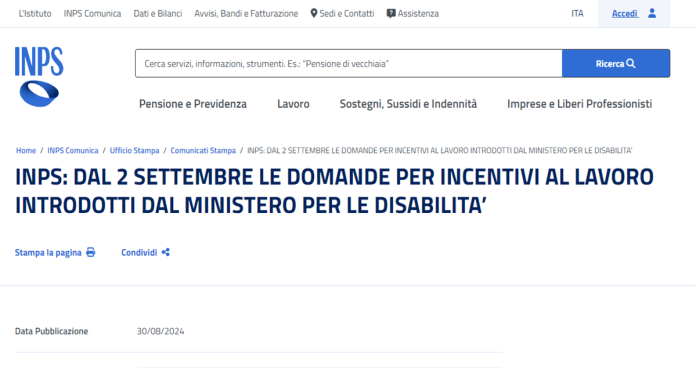
Task: Go to Home breadcrumb link
Action: tap(26, 150)
